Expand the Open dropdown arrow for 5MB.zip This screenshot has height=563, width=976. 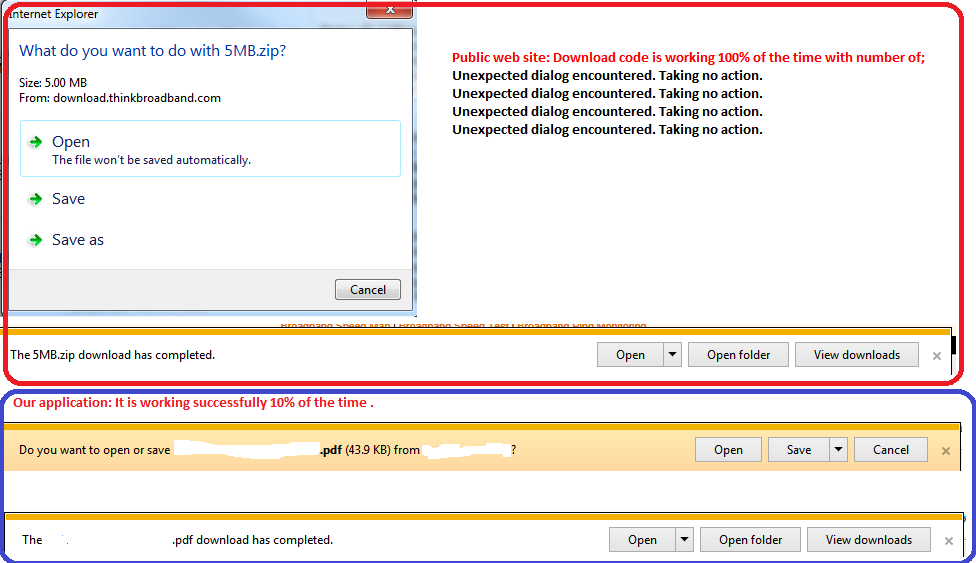pyautogui.click(x=672, y=354)
